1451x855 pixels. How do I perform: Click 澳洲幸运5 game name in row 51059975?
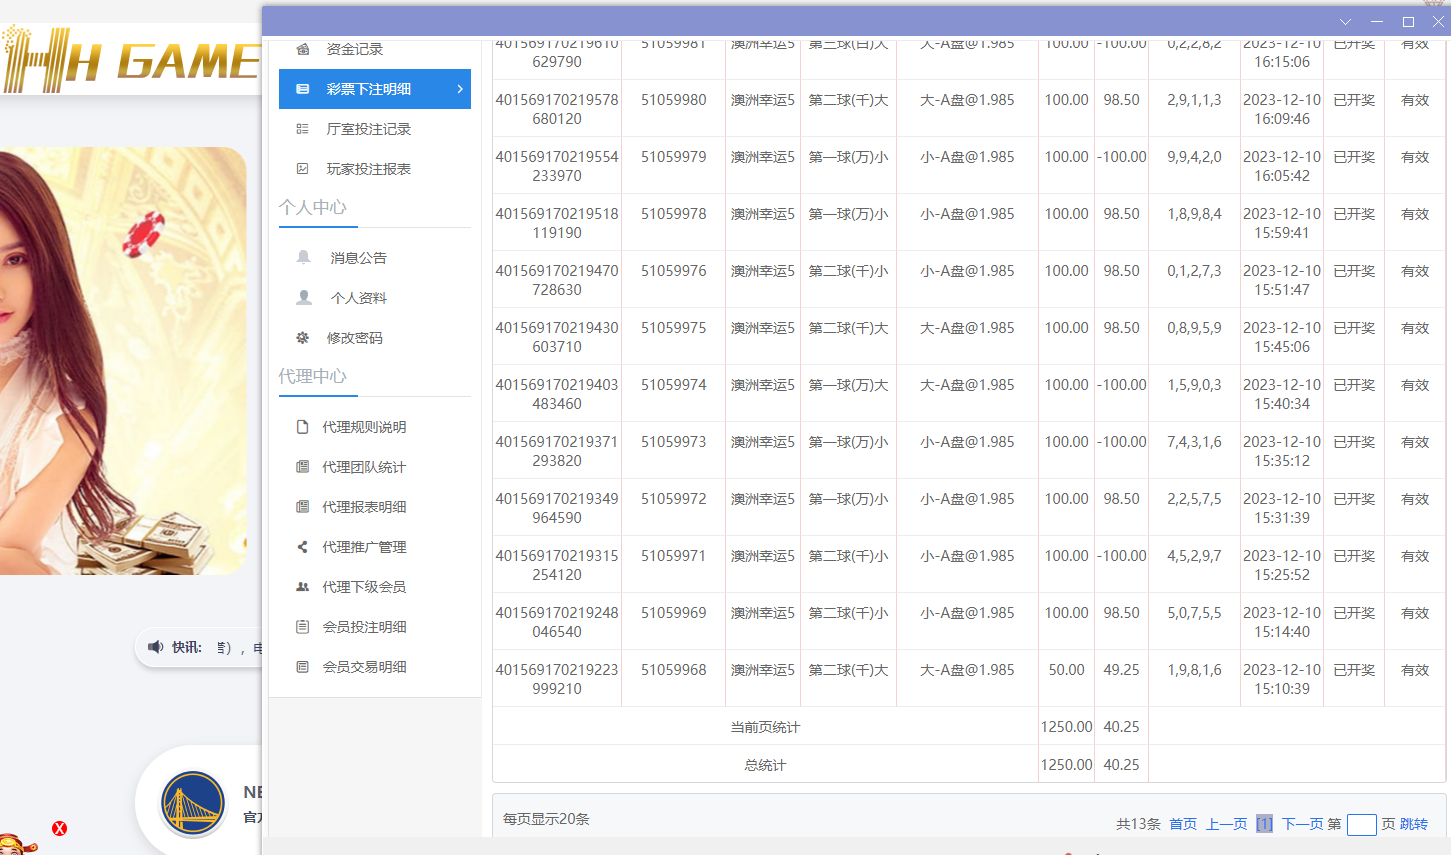[x=763, y=328]
